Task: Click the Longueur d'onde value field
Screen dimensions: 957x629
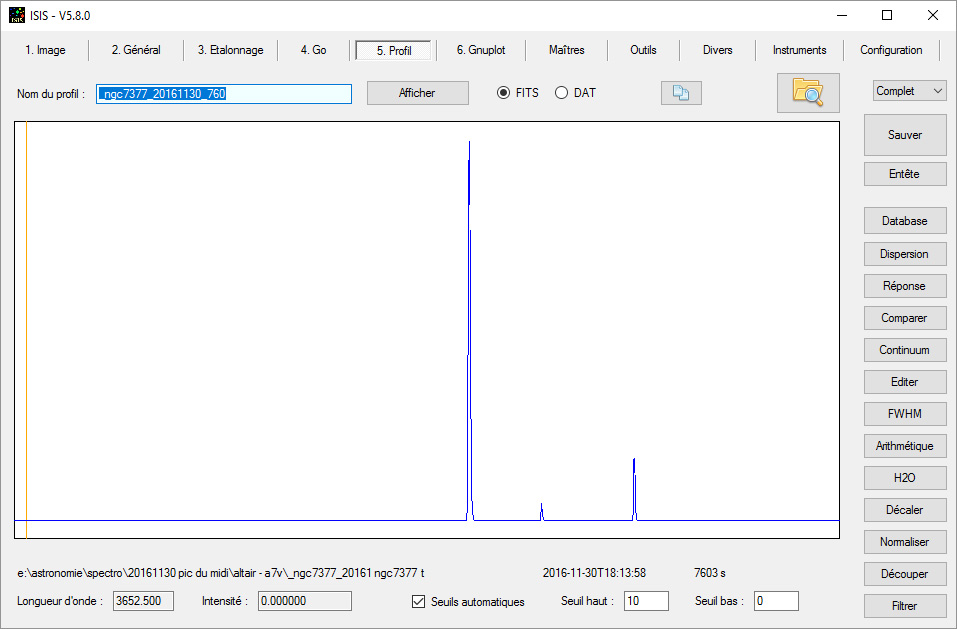Action: 143,601
